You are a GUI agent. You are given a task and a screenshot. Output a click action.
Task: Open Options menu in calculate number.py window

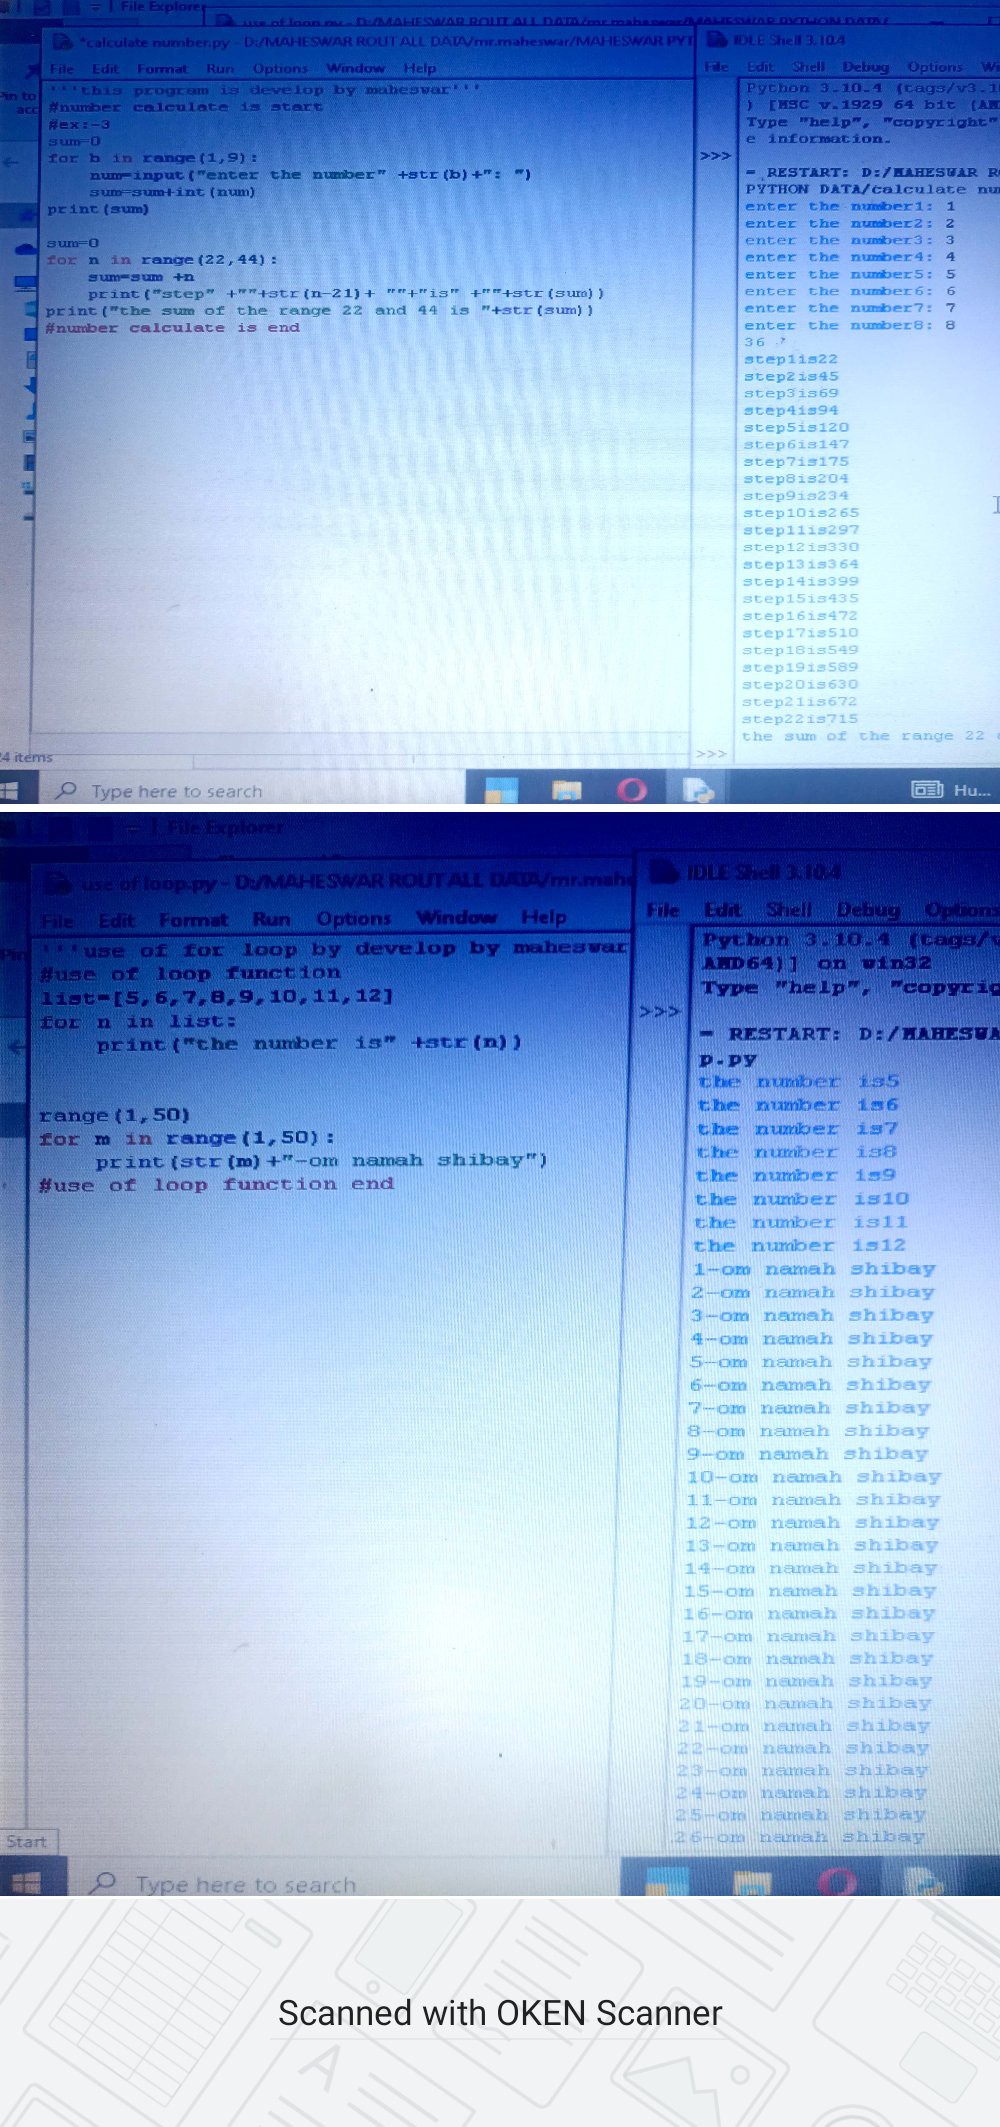[x=280, y=69]
